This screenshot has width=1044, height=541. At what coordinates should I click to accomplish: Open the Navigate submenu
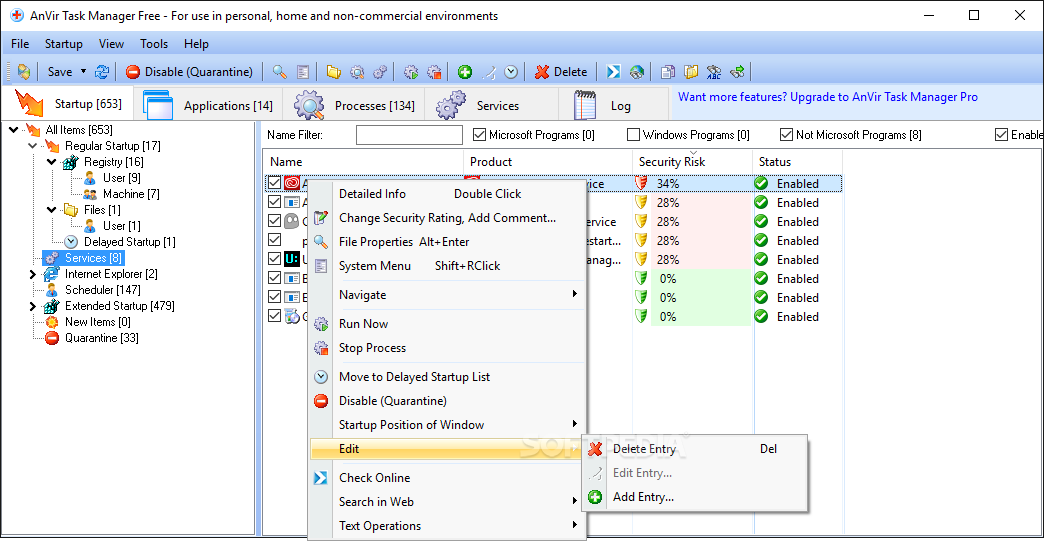pos(448,295)
